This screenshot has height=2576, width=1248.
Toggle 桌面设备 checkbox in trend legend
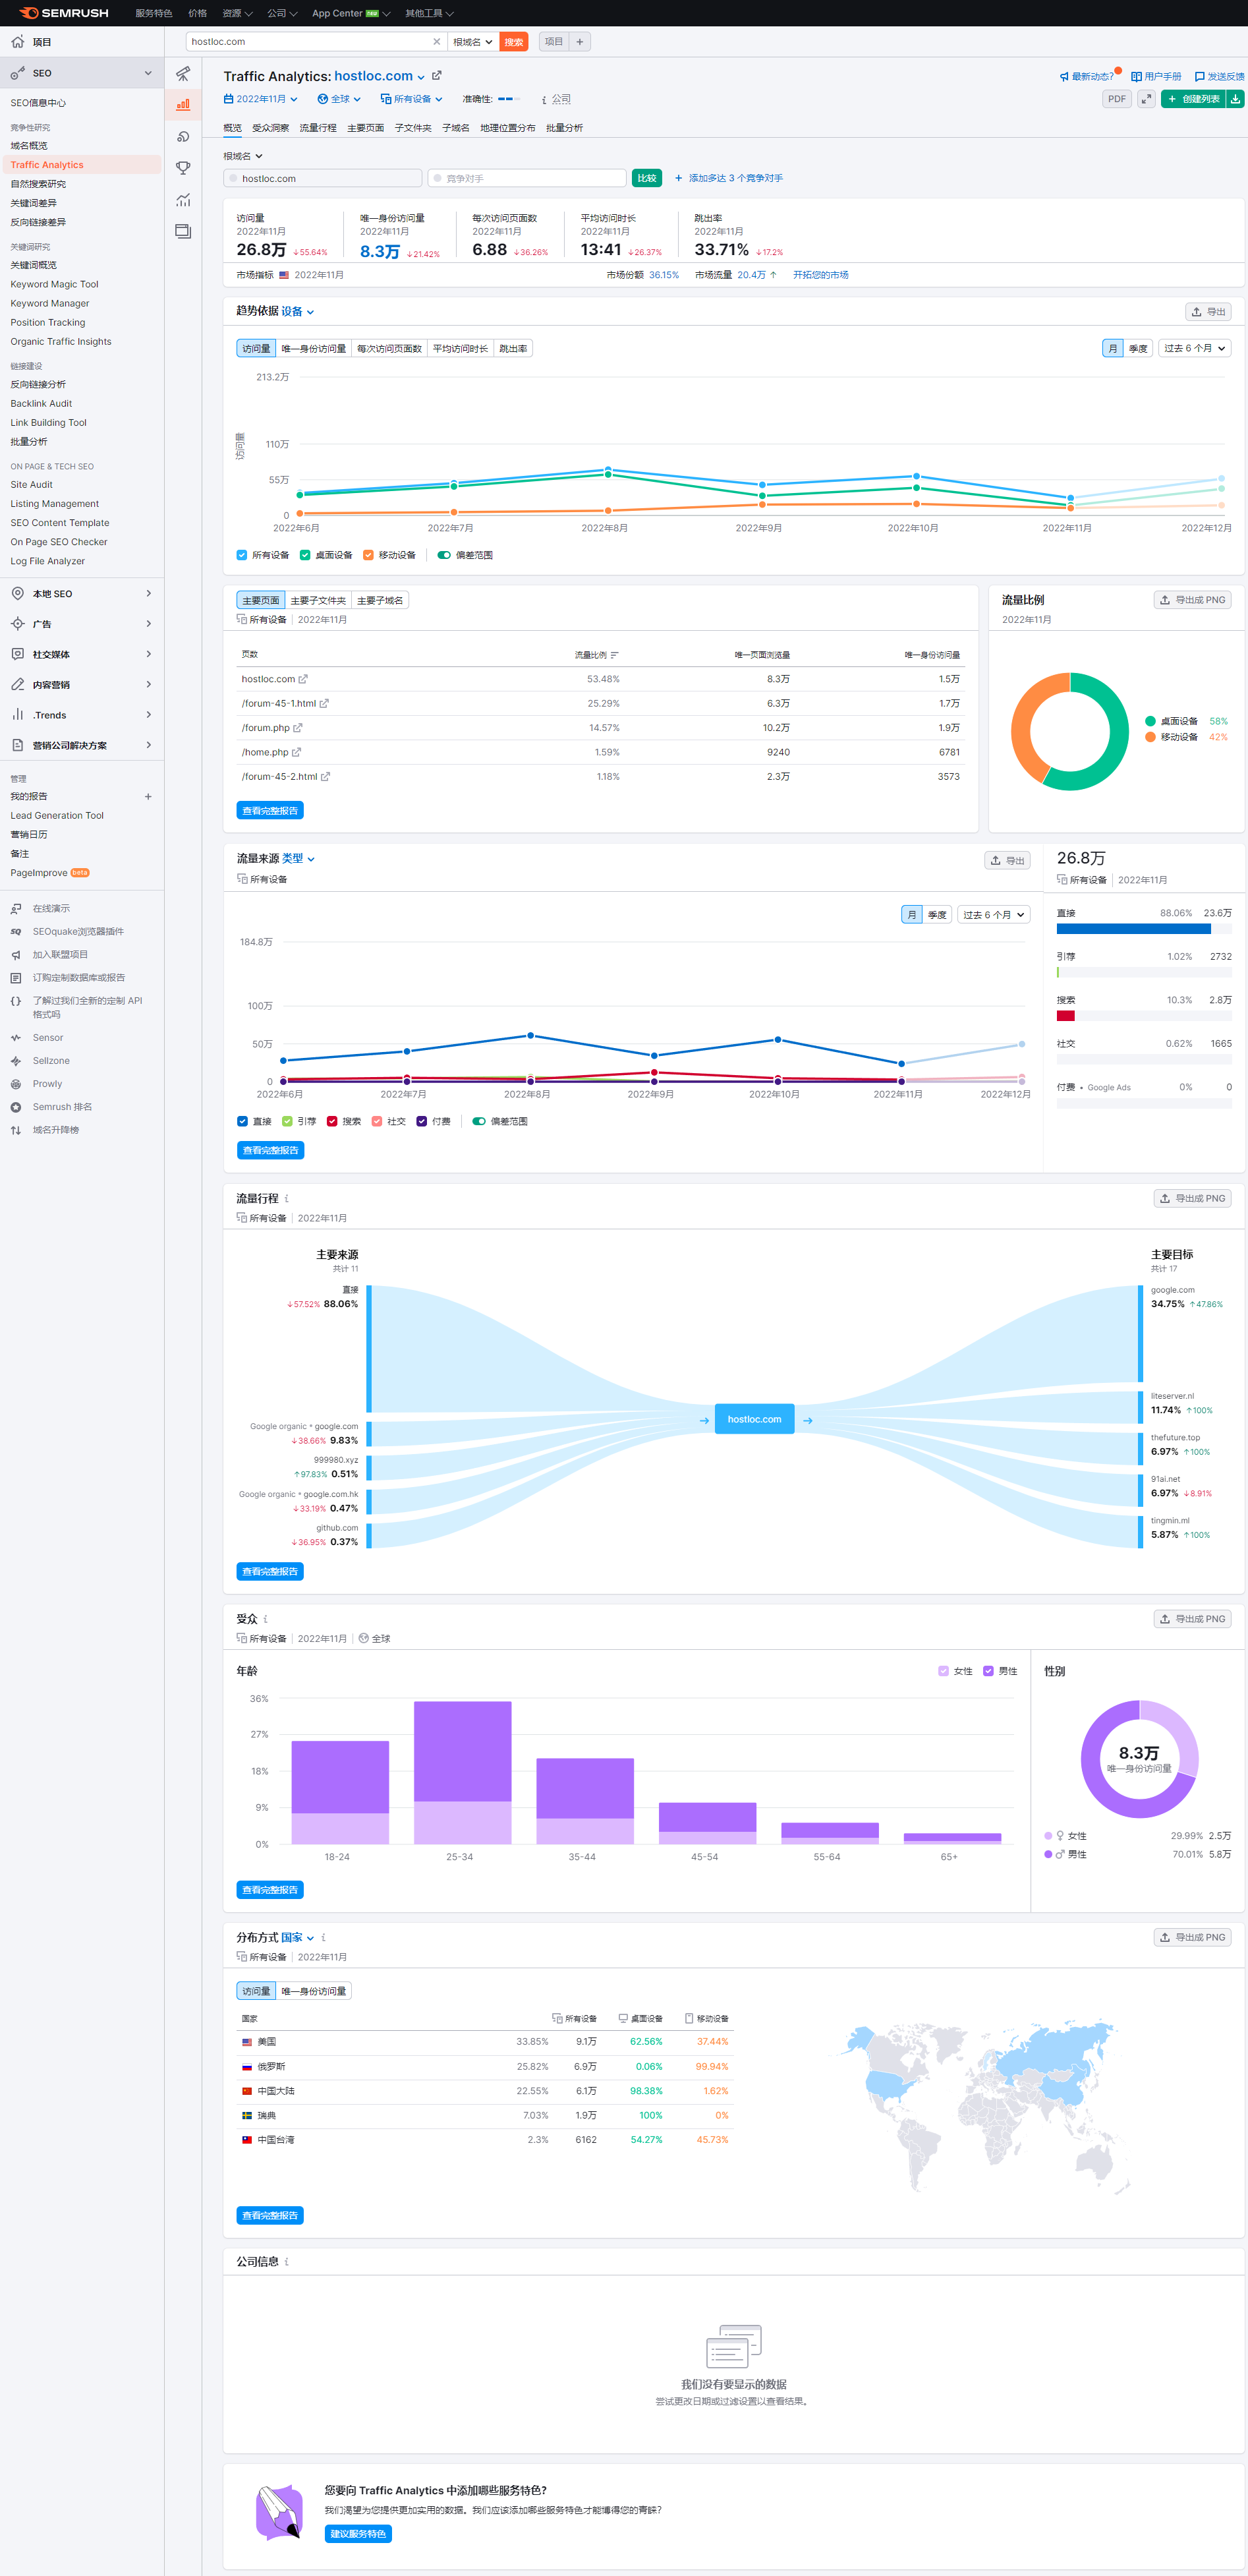tap(305, 555)
